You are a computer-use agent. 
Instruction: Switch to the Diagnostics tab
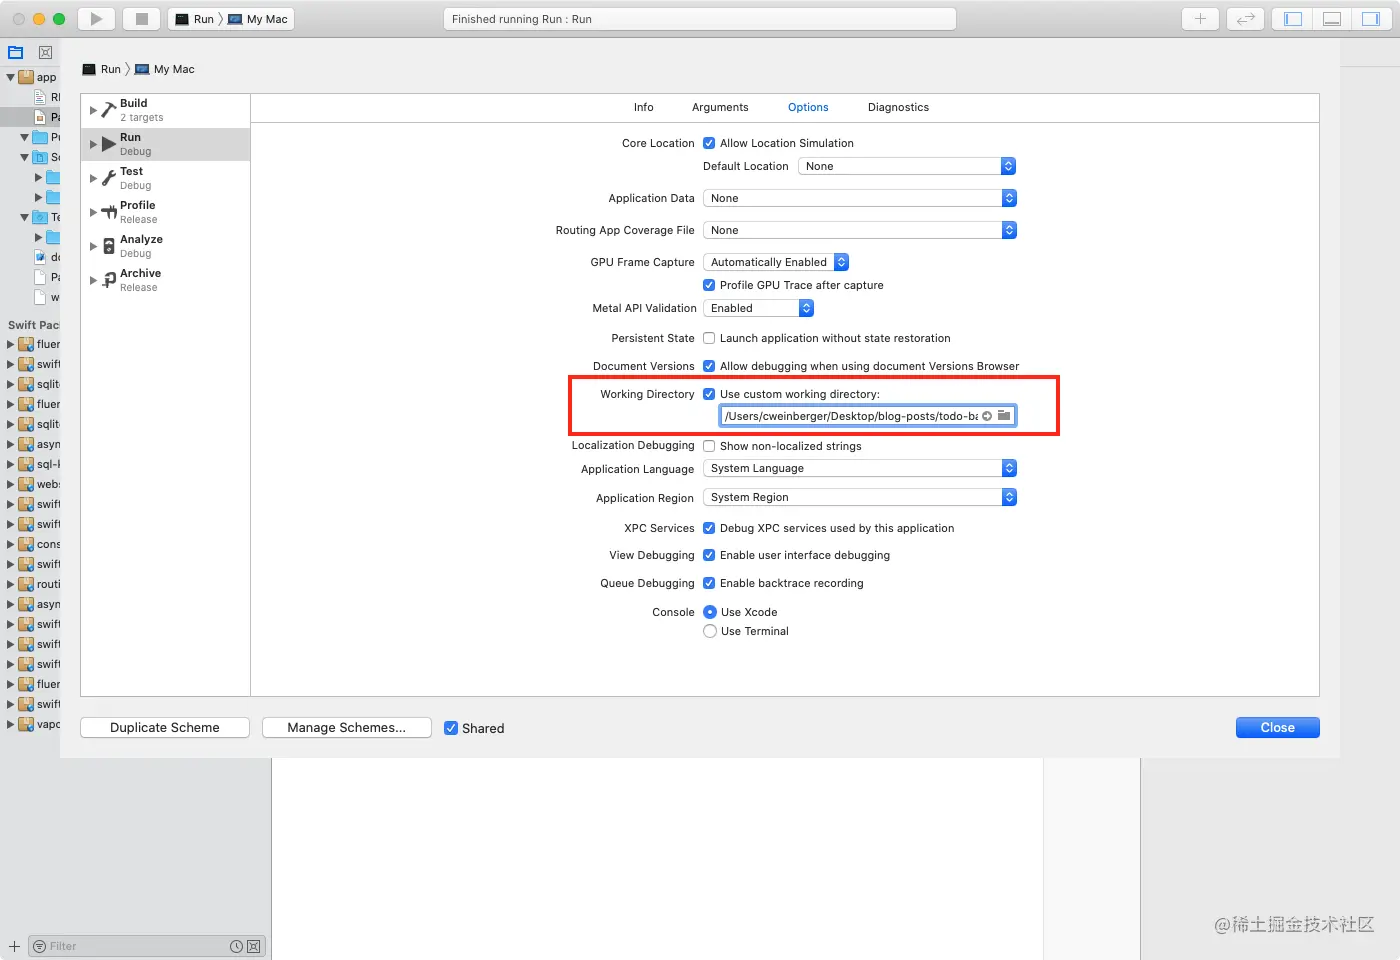click(898, 107)
